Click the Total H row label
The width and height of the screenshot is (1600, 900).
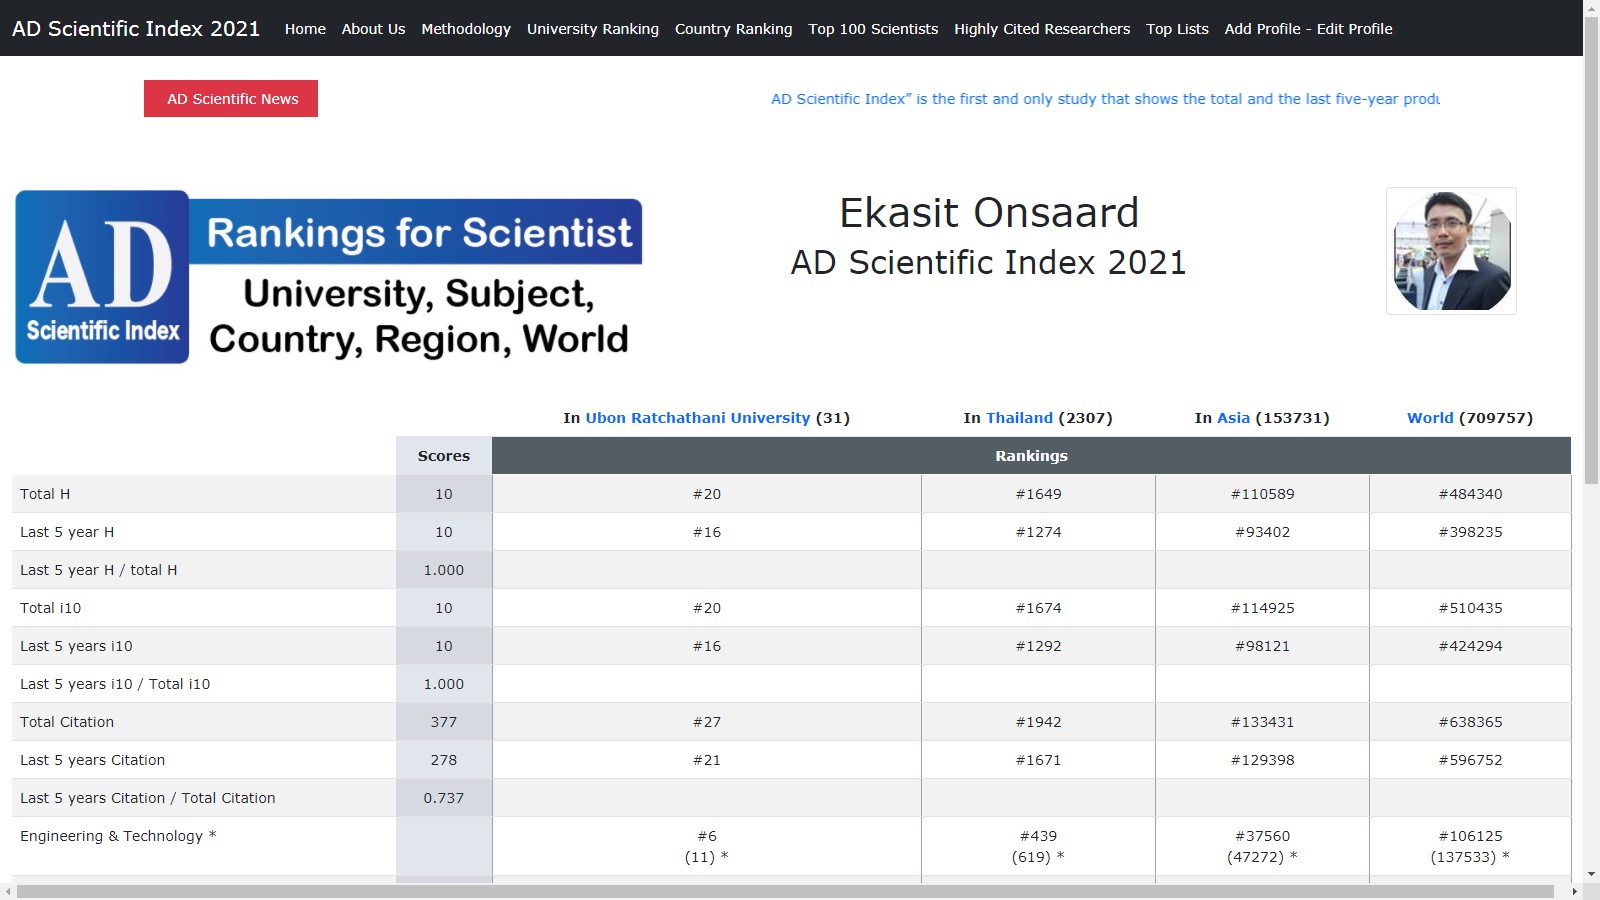click(x=45, y=494)
